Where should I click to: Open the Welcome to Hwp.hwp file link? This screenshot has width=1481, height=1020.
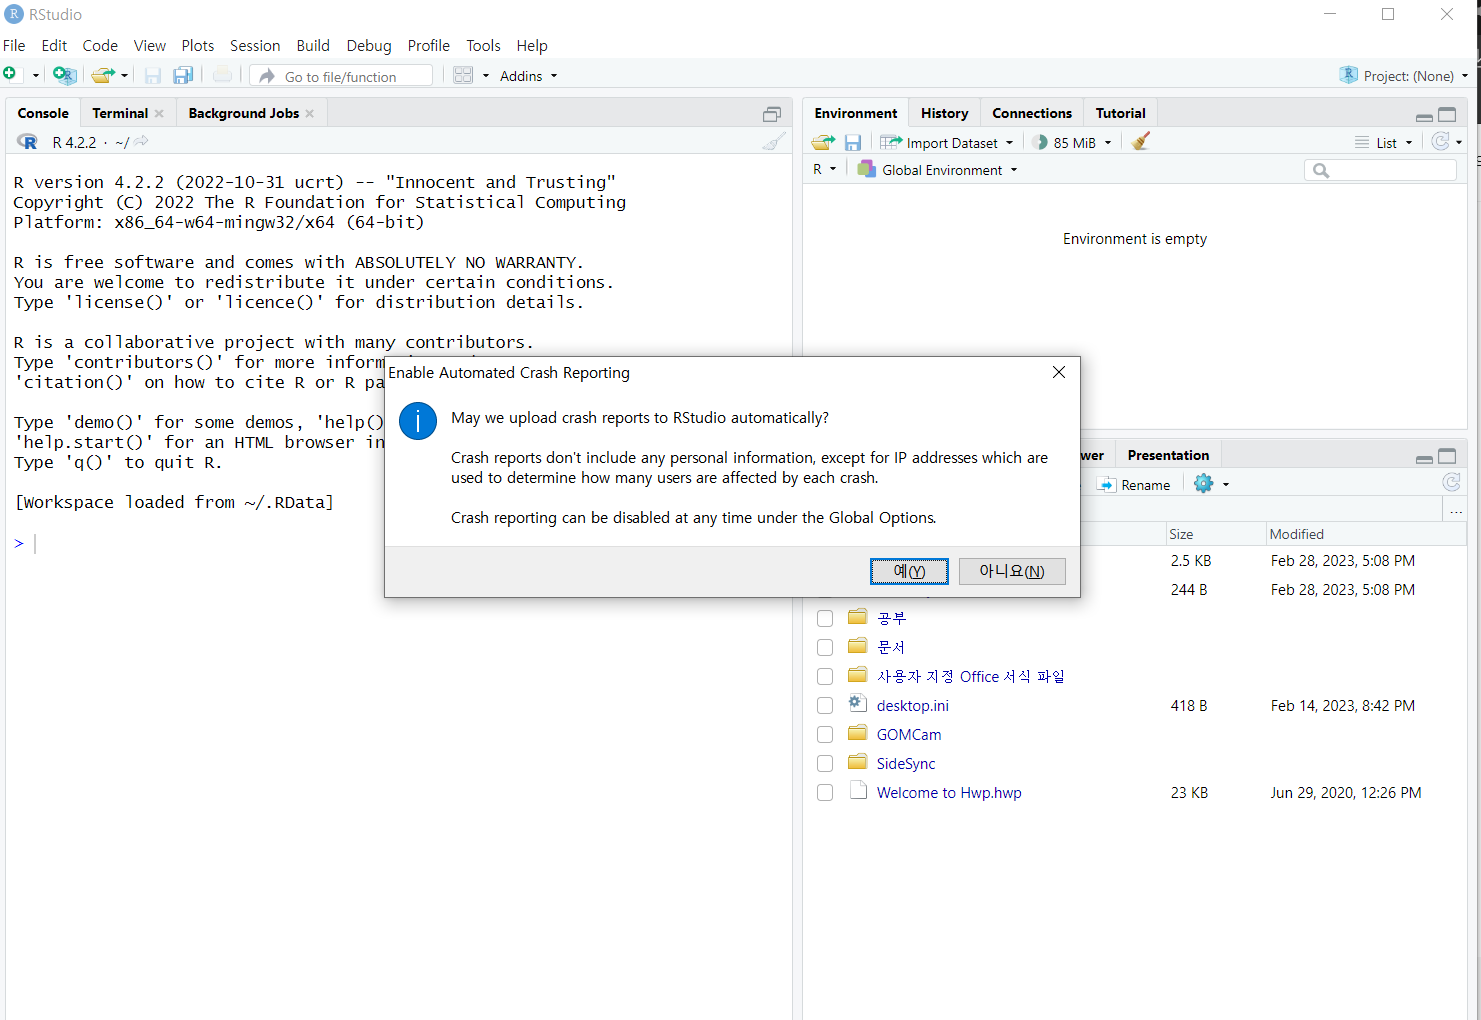click(x=949, y=793)
